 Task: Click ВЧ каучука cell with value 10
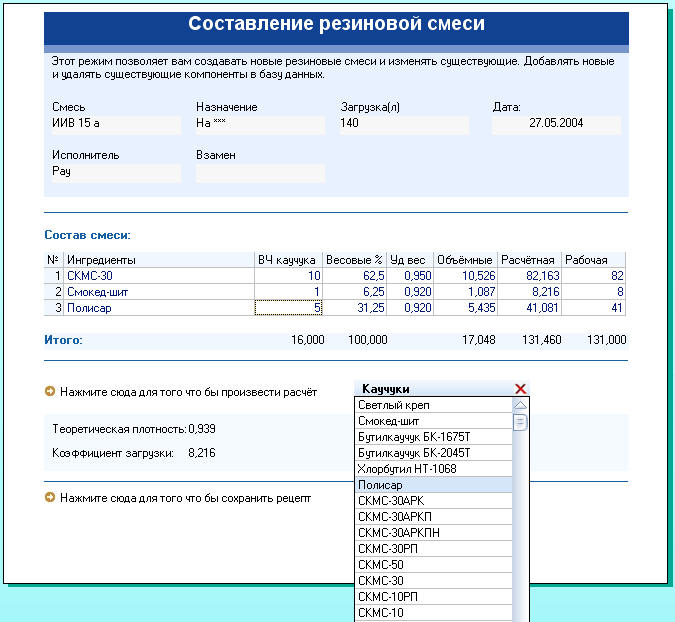(288, 275)
